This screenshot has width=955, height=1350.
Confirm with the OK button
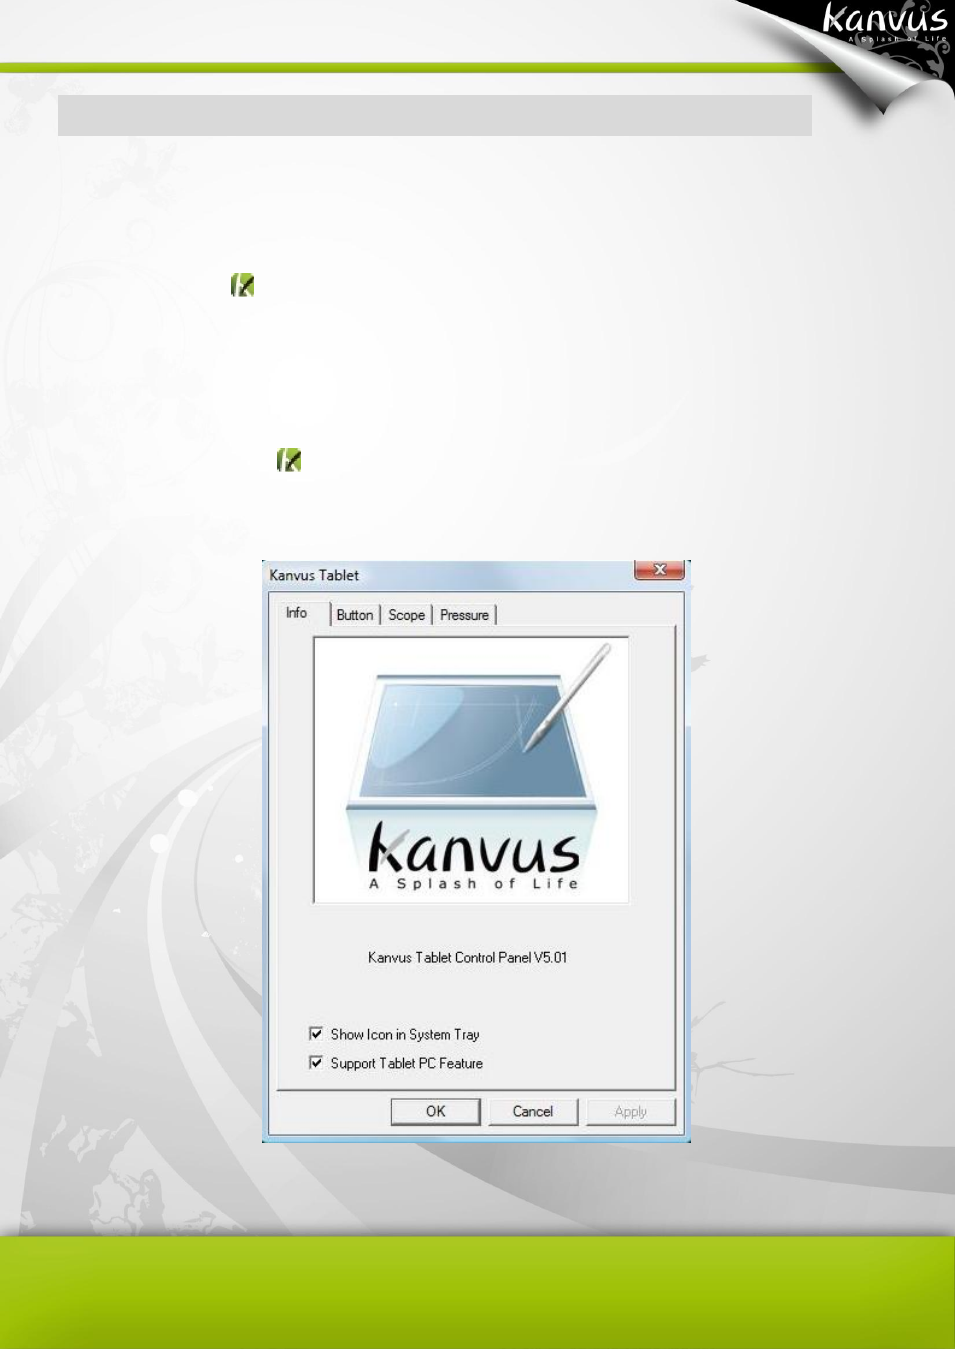click(x=435, y=1111)
